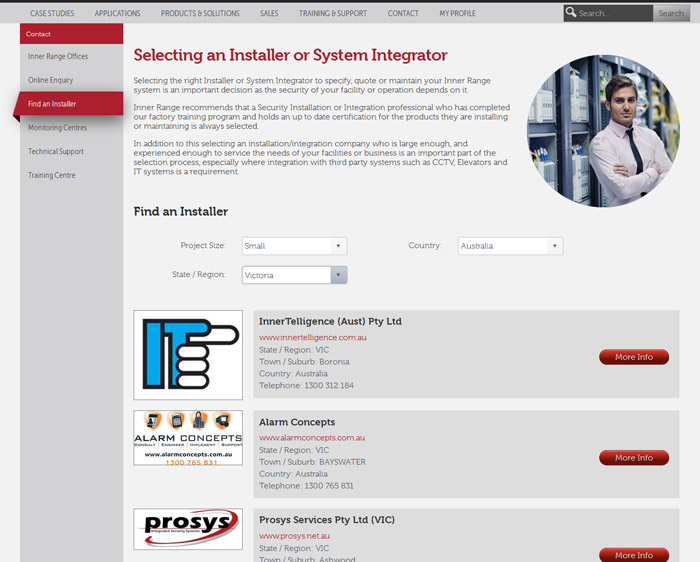The image size is (700, 562).
Task: Open Monitoring Centres sidebar item
Action: (57, 128)
